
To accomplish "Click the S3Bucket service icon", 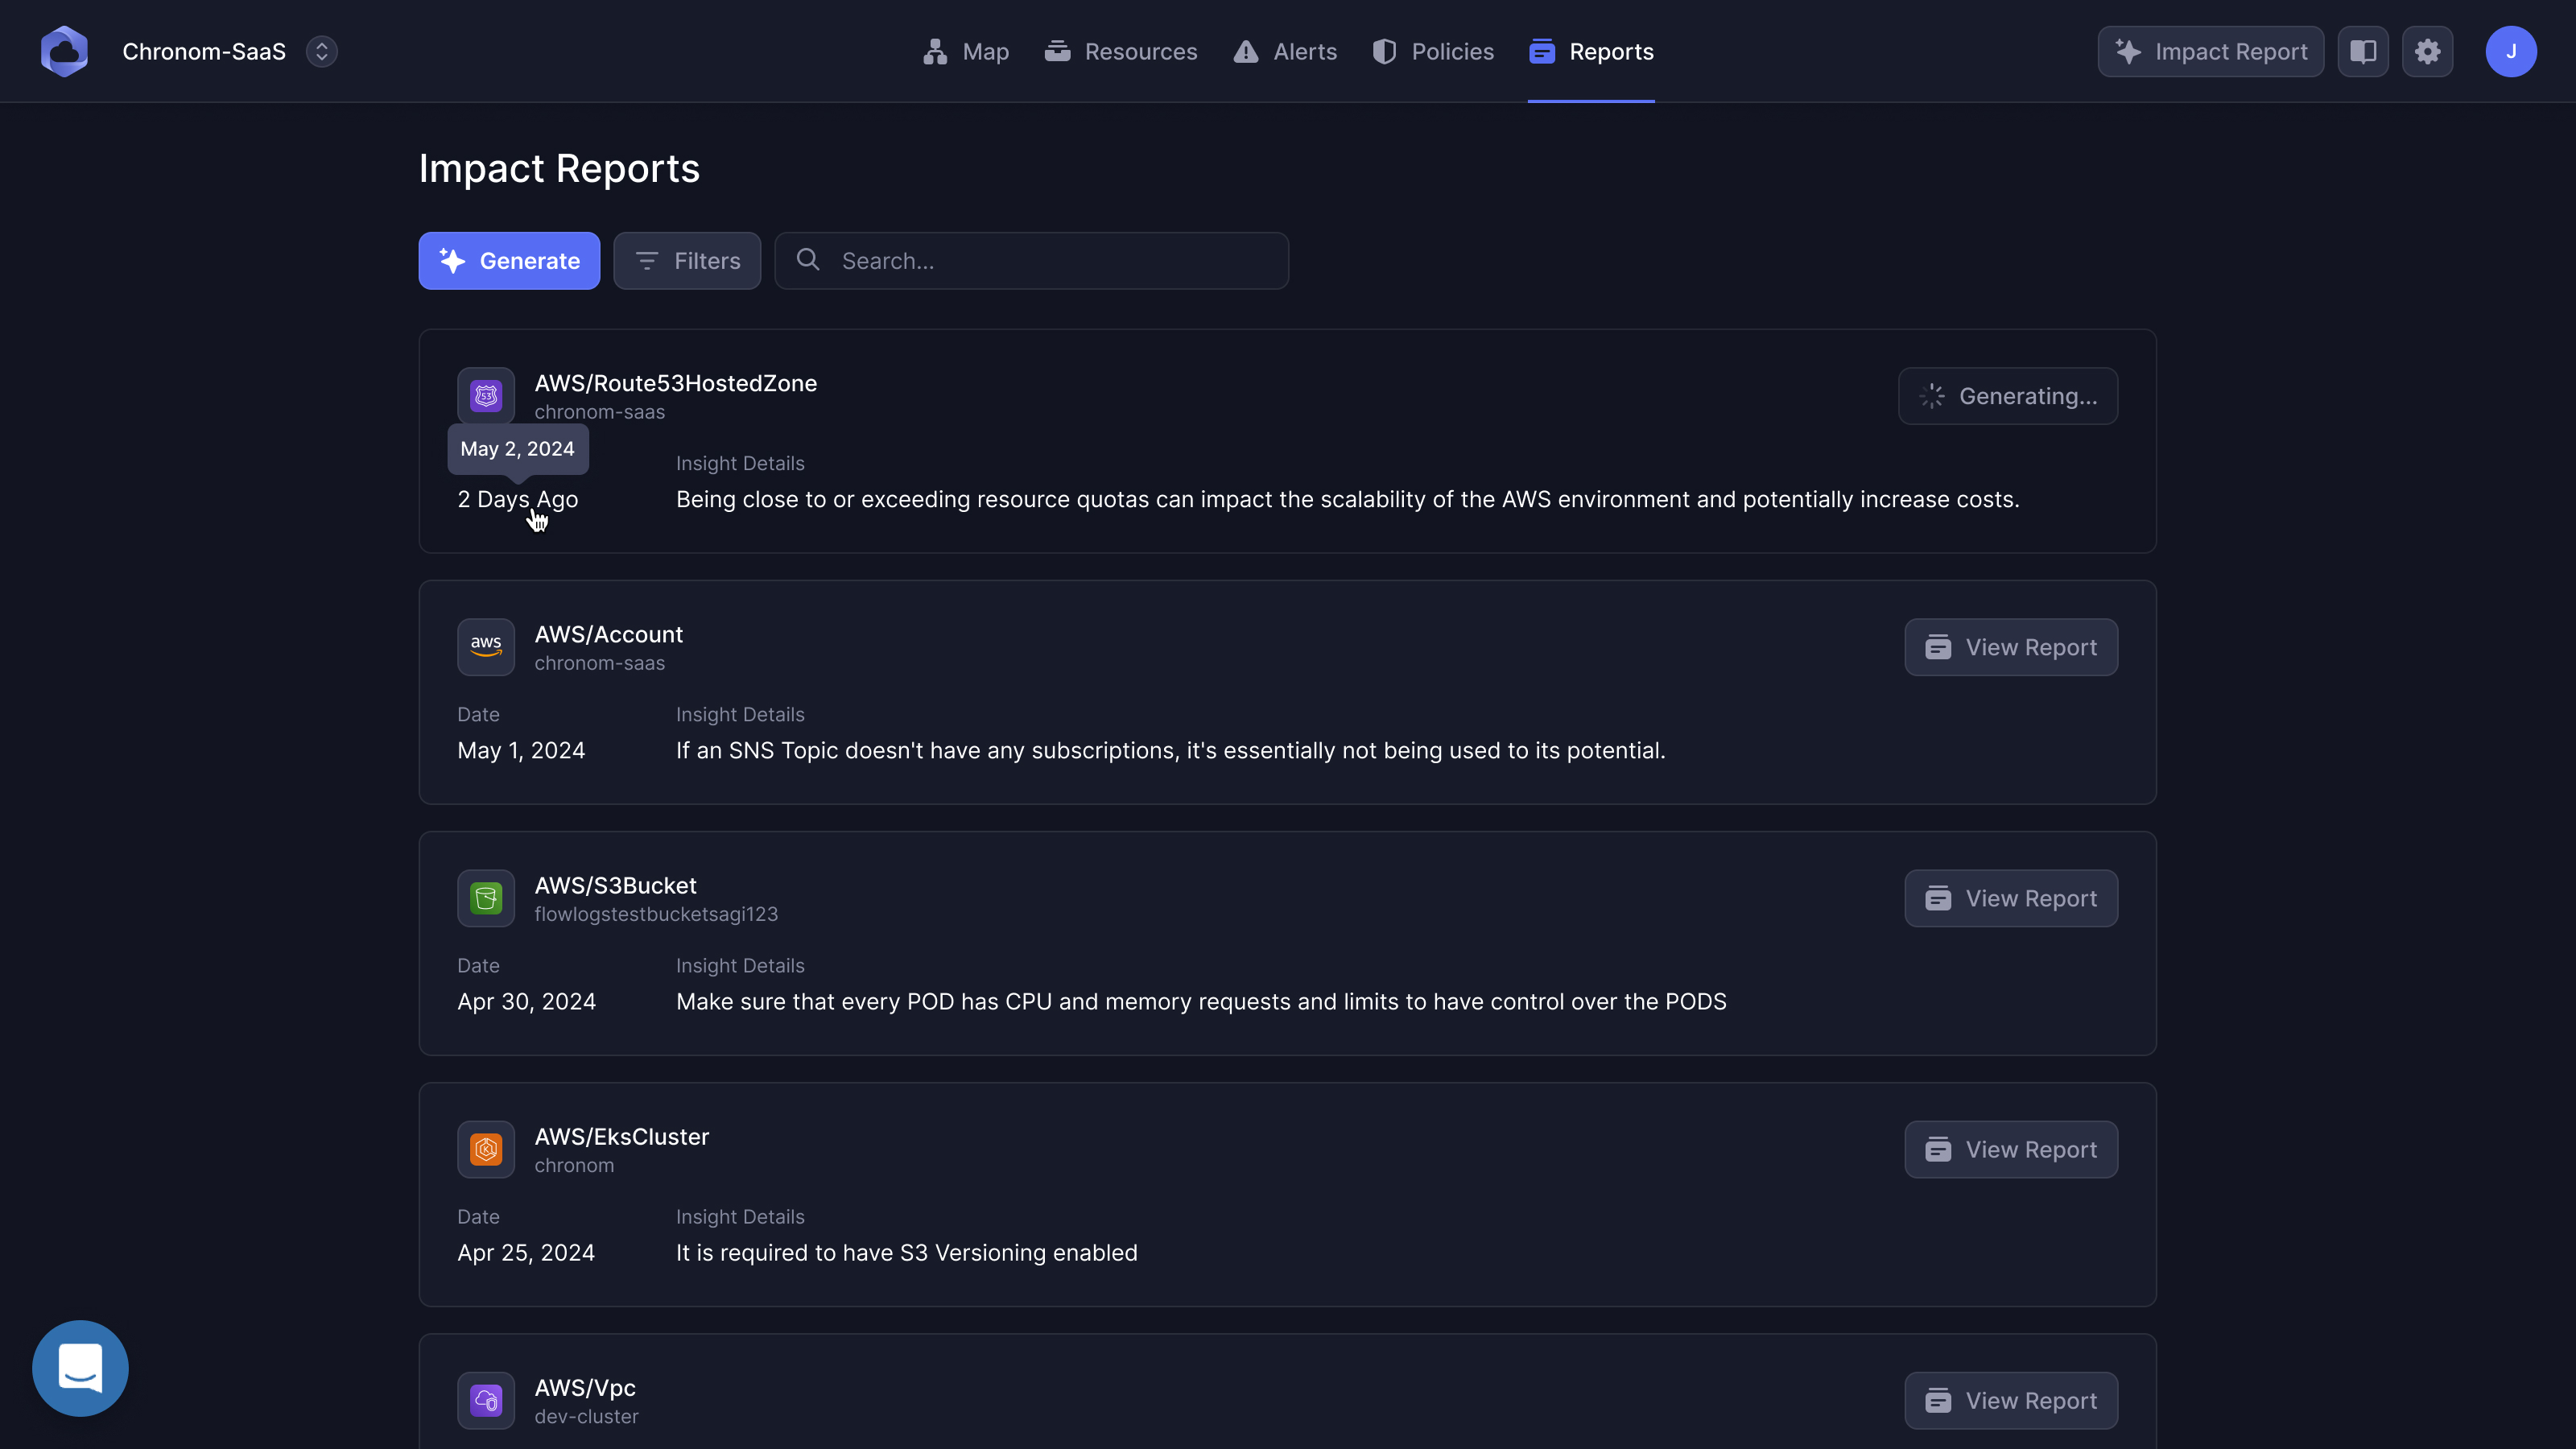I will tap(486, 898).
